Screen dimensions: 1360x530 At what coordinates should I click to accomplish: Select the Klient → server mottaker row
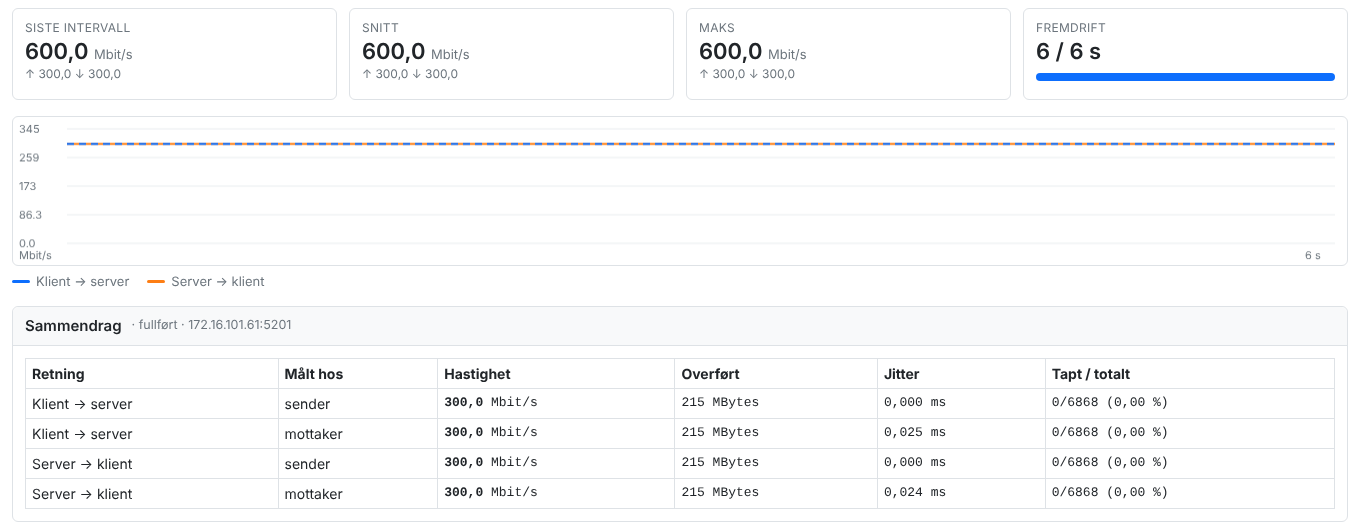(680, 434)
